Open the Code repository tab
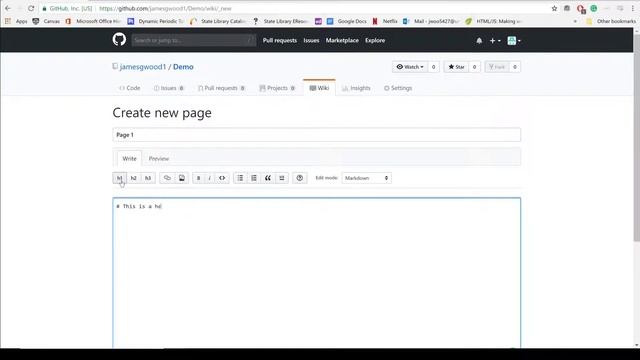 tap(130, 88)
